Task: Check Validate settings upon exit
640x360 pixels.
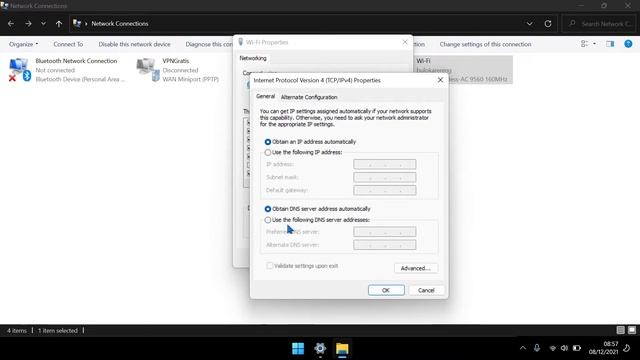Action: (x=270, y=266)
